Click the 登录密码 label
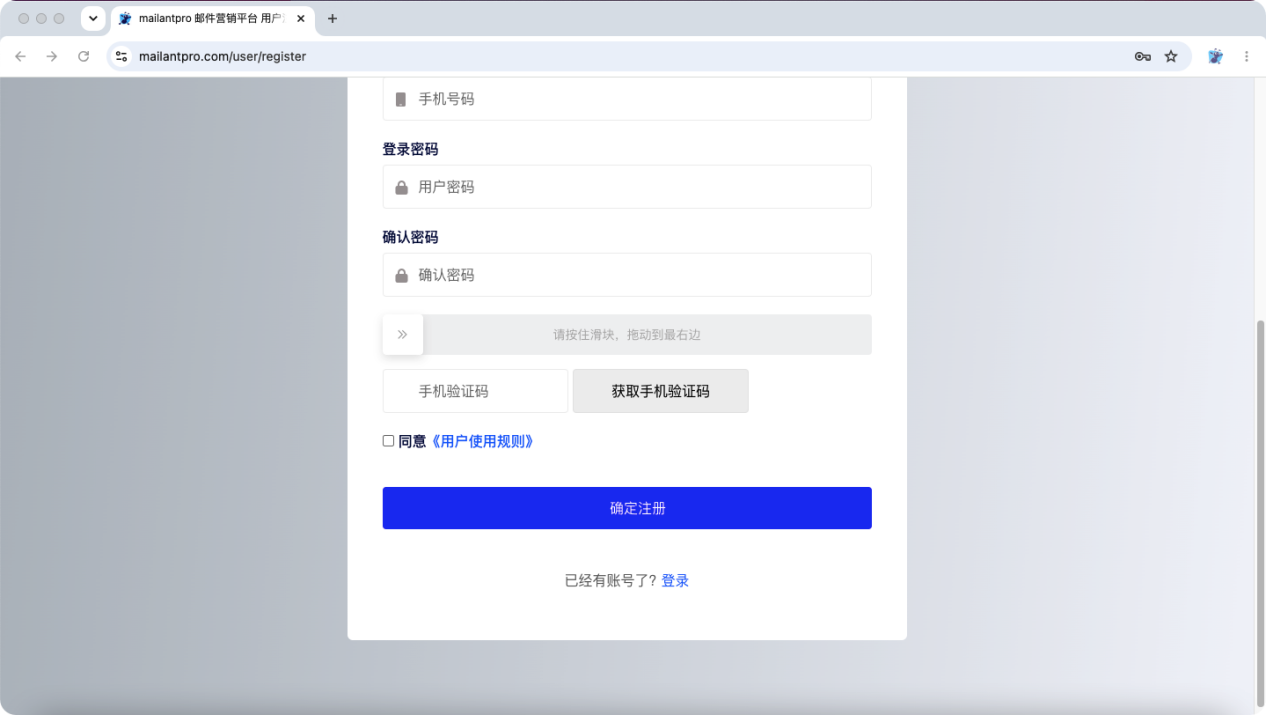The image size is (1266, 715). (410, 149)
